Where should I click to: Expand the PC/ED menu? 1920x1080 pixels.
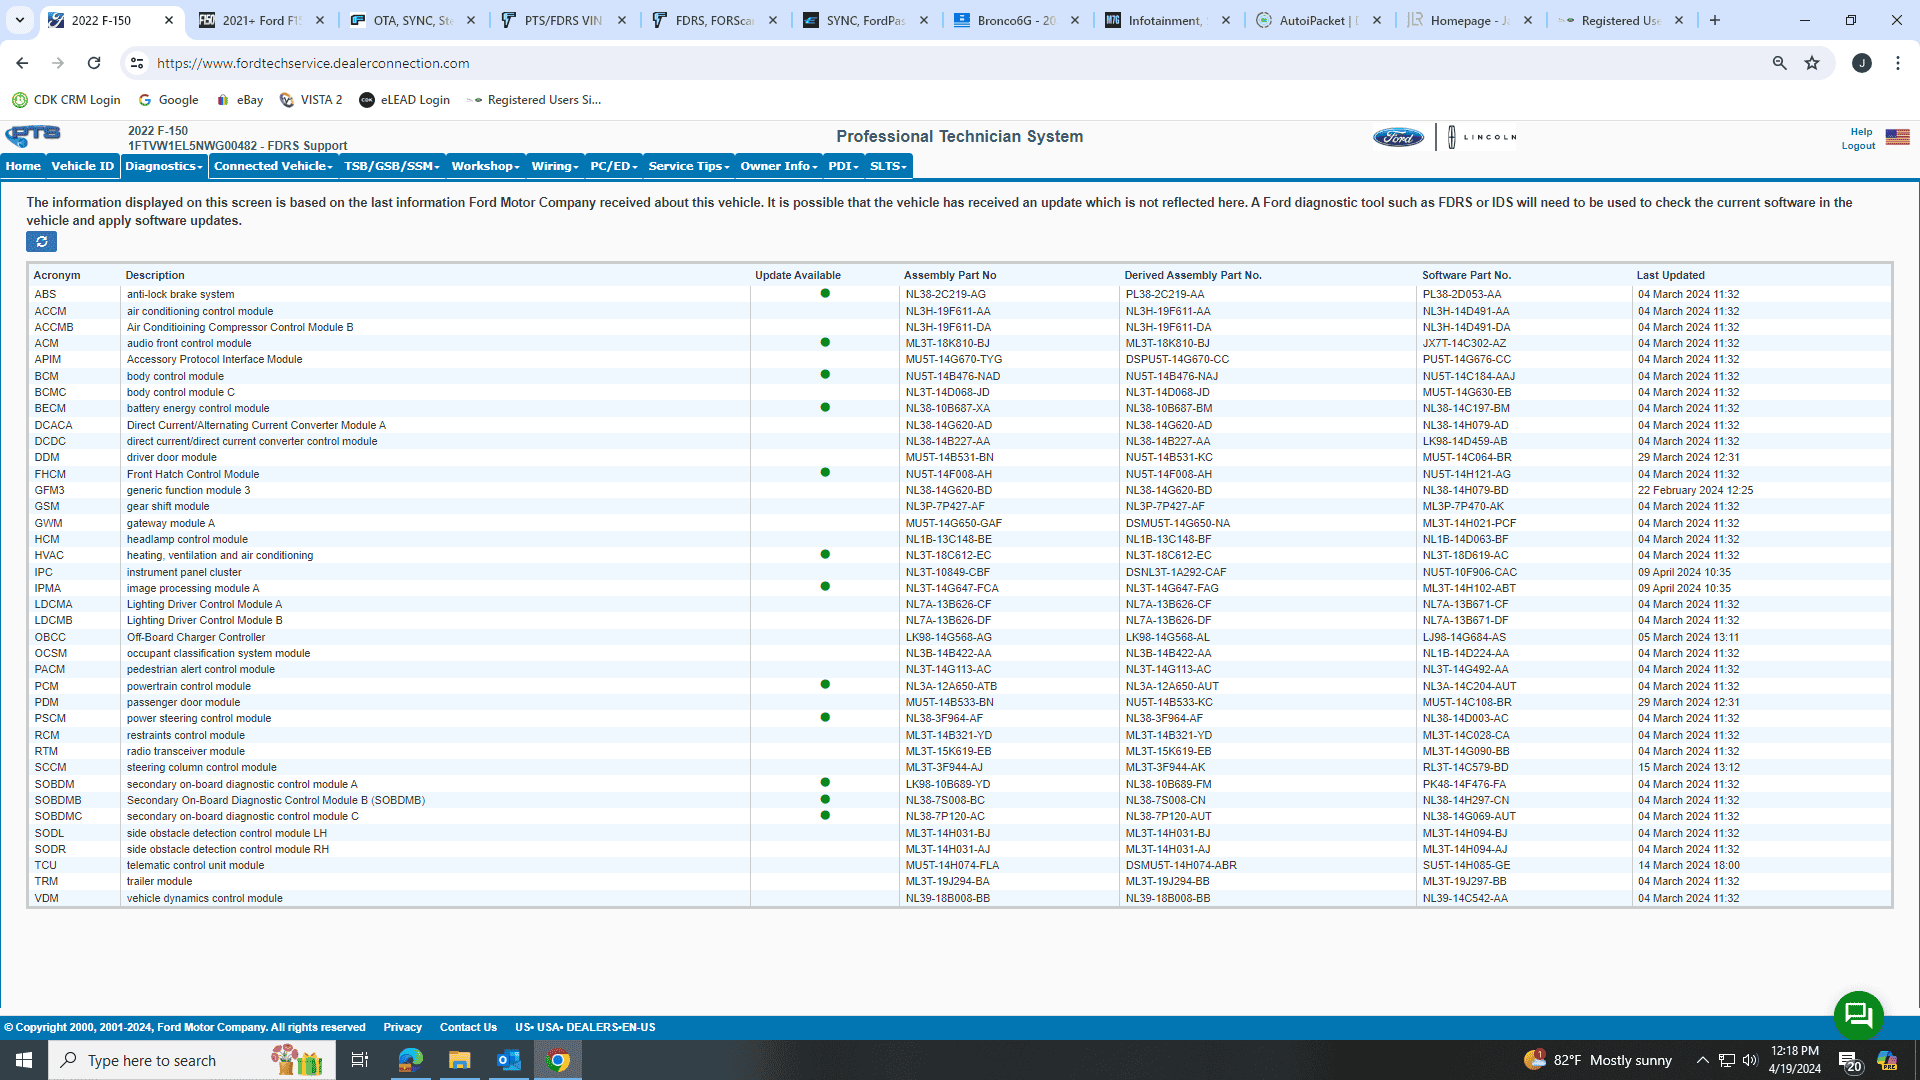[613, 166]
